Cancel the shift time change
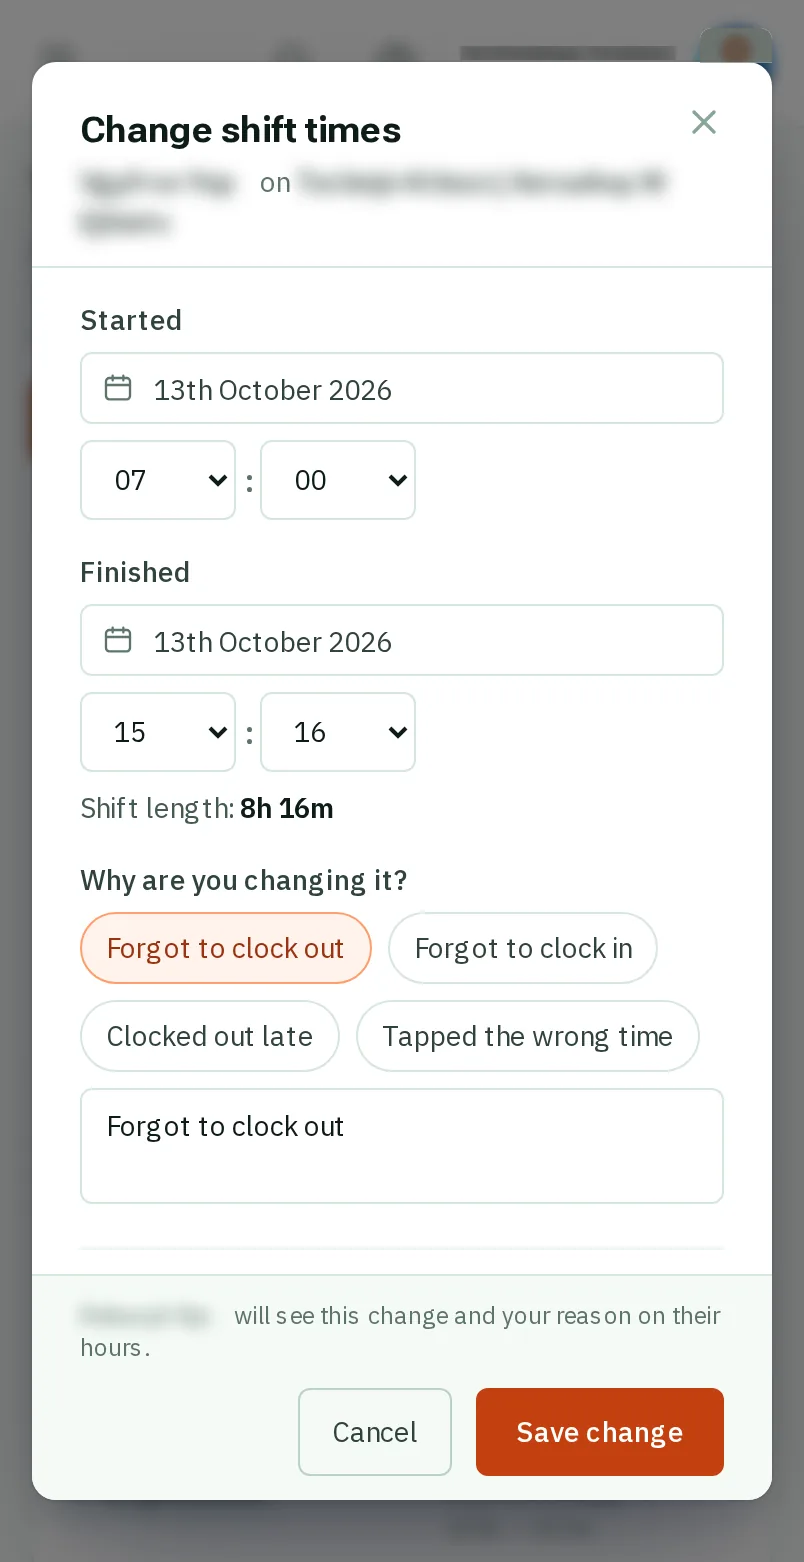The height and width of the screenshot is (1562, 804). pos(375,1432)
